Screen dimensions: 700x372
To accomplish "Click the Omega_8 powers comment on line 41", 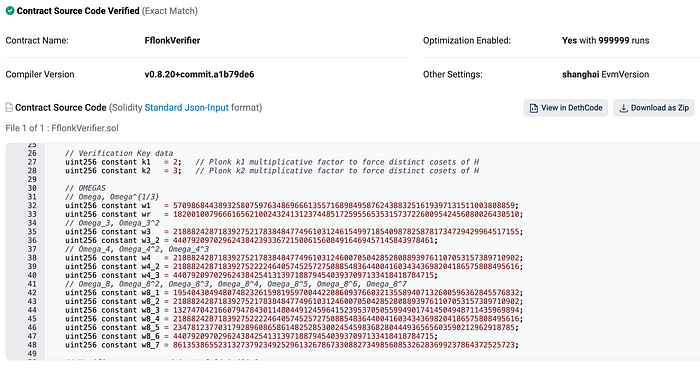I will tap(236, 284).
